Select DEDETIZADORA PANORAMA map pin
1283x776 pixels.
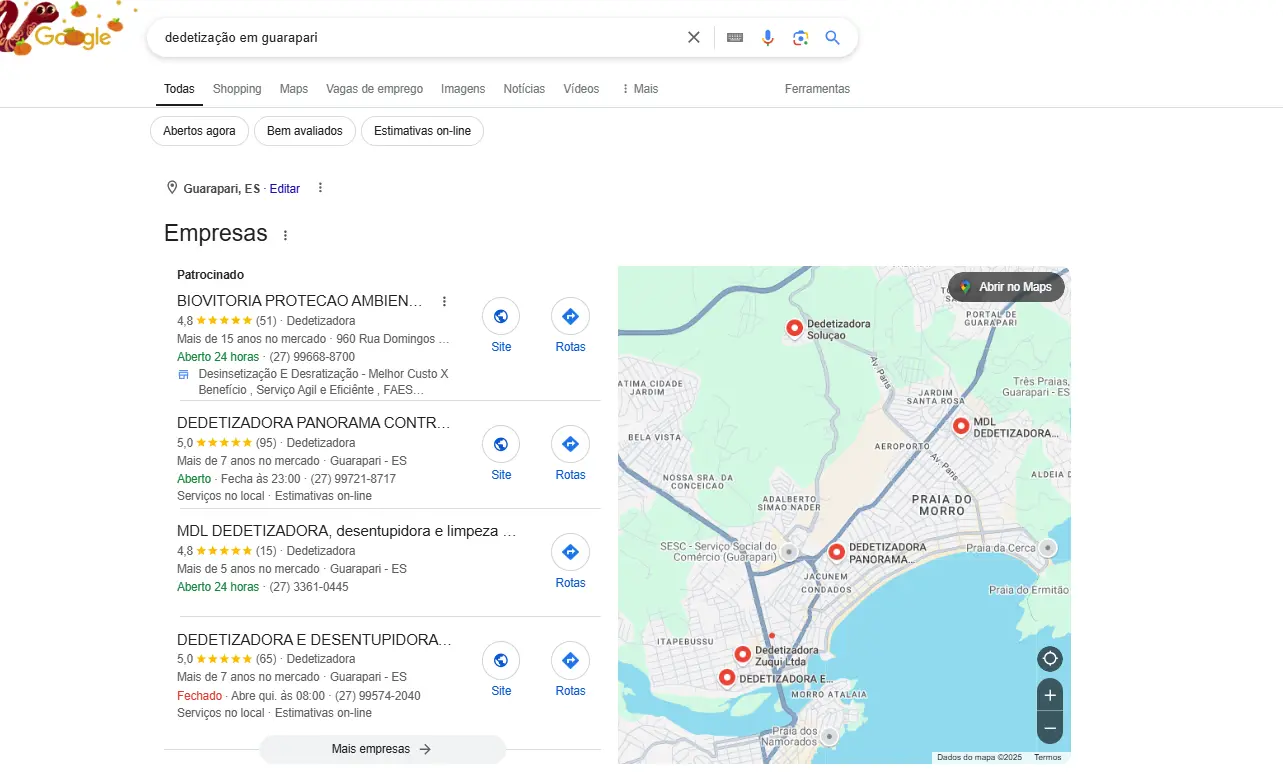pyautogui.click(x=837, y=552)
